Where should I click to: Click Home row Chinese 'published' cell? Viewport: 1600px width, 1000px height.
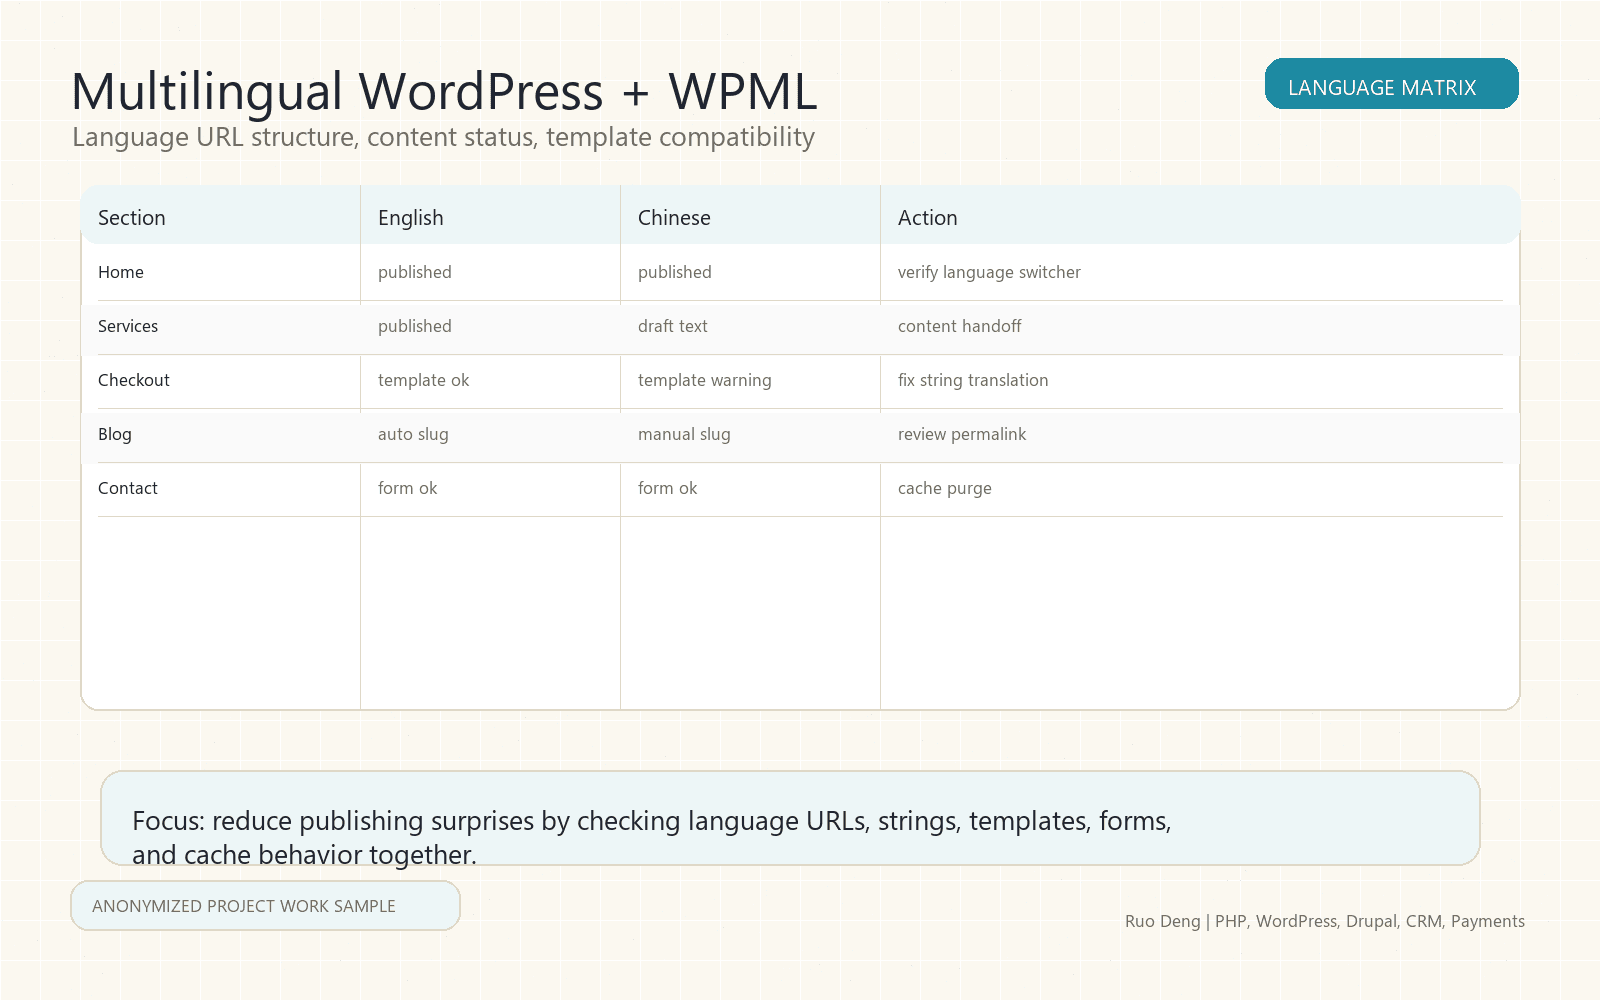675,272
